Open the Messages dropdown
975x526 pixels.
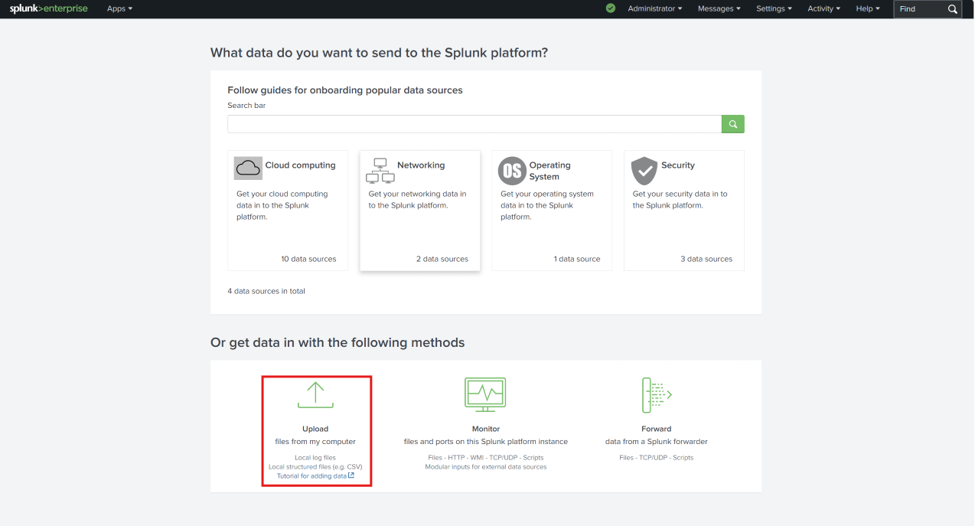pyautogui.click(x=719, y=9)
